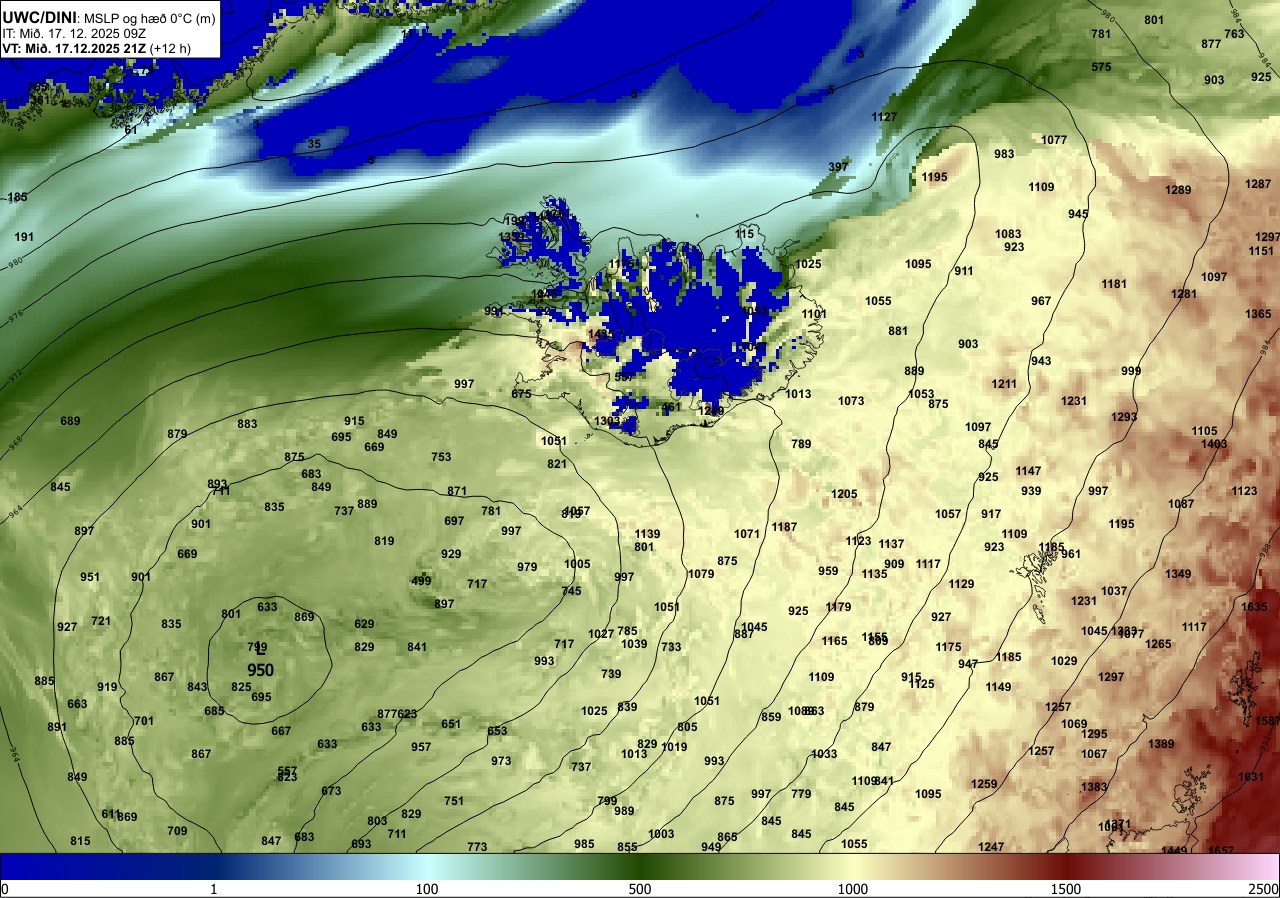The height and width of the screenshot is (898, 1280).
Task: Click the height value 1287
Action: [x=1258, y=184]
